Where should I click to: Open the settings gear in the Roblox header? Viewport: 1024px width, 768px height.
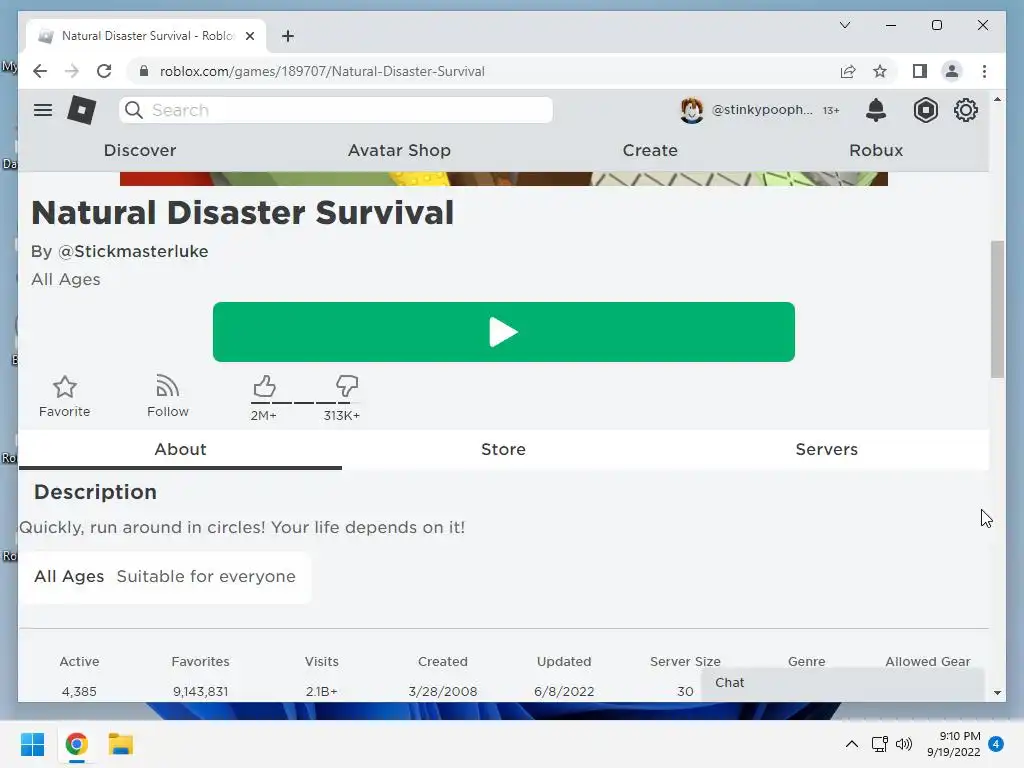[x=966, y=110]
